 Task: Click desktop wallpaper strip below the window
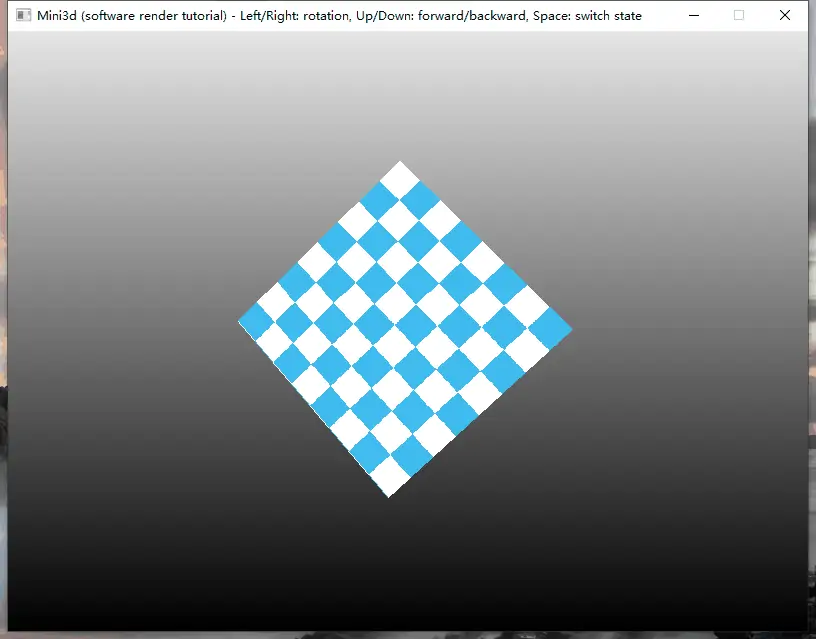[x=400, y=635]
